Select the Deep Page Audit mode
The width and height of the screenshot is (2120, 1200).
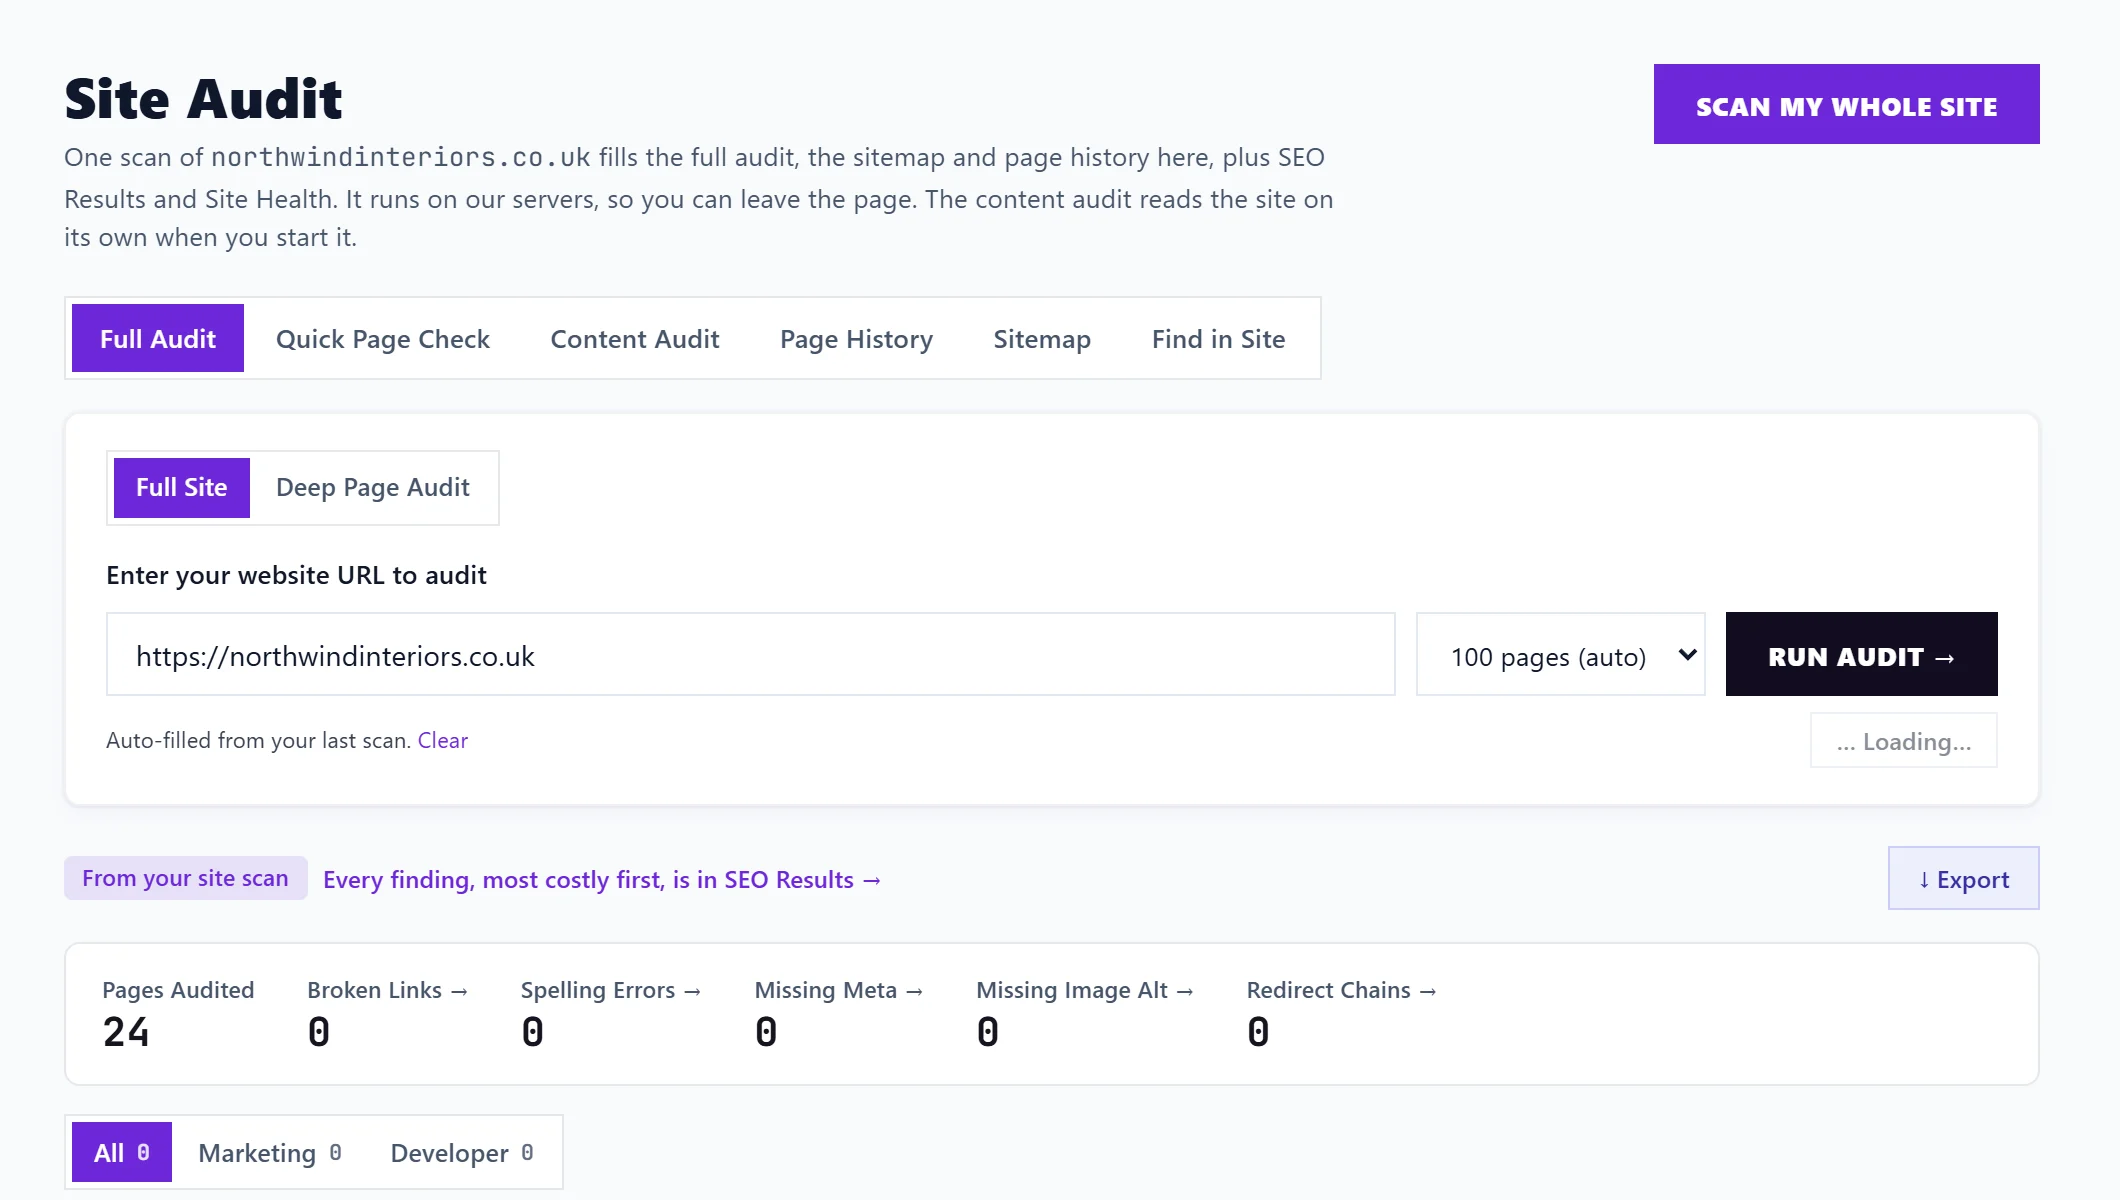[x=373, y=487]
